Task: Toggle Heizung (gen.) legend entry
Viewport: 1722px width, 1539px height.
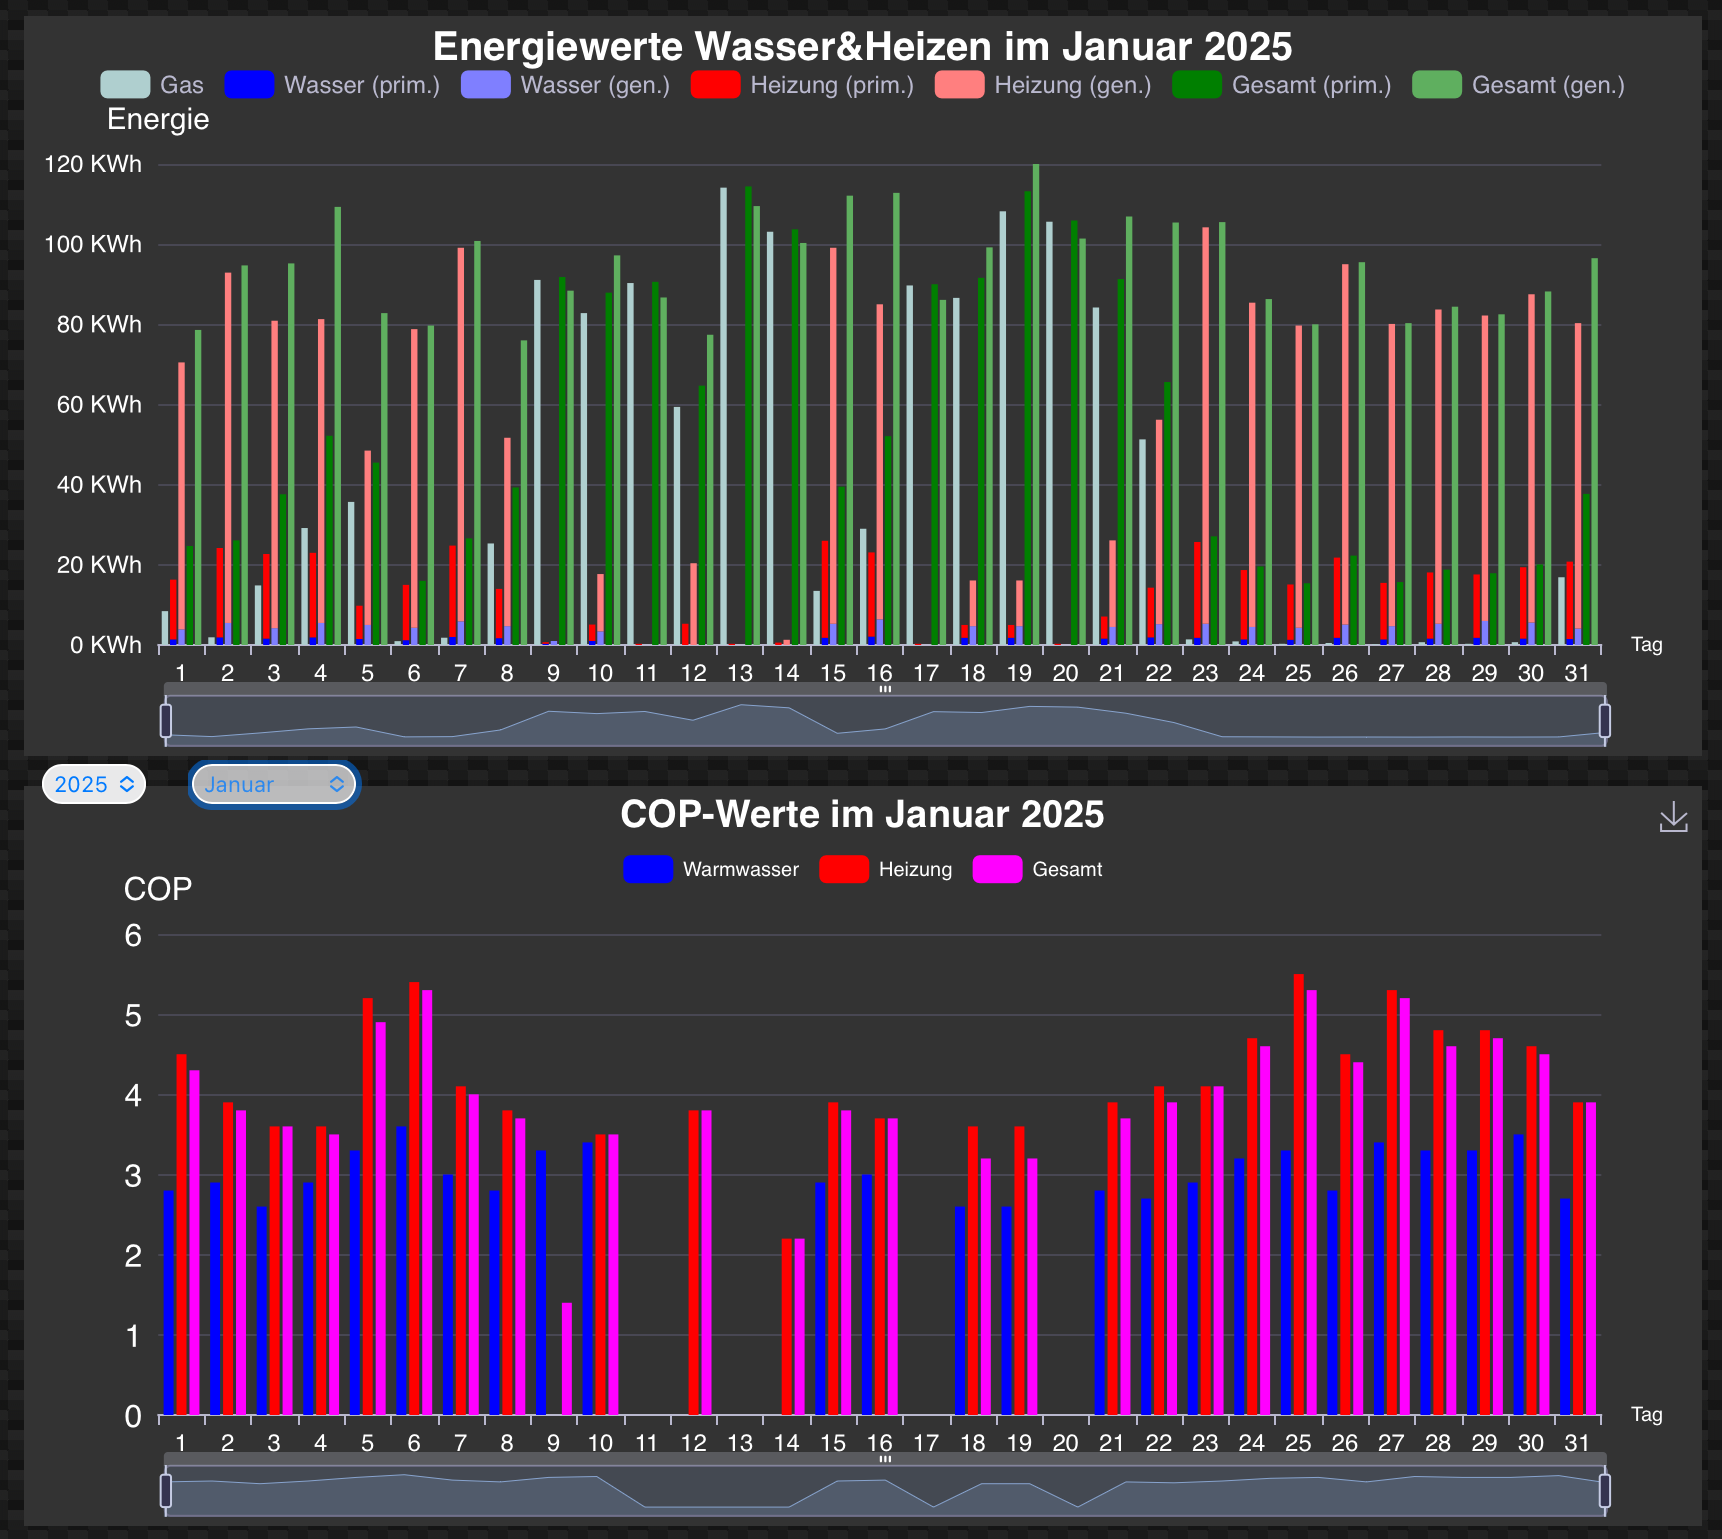Action: click(x=1043, y=85)
